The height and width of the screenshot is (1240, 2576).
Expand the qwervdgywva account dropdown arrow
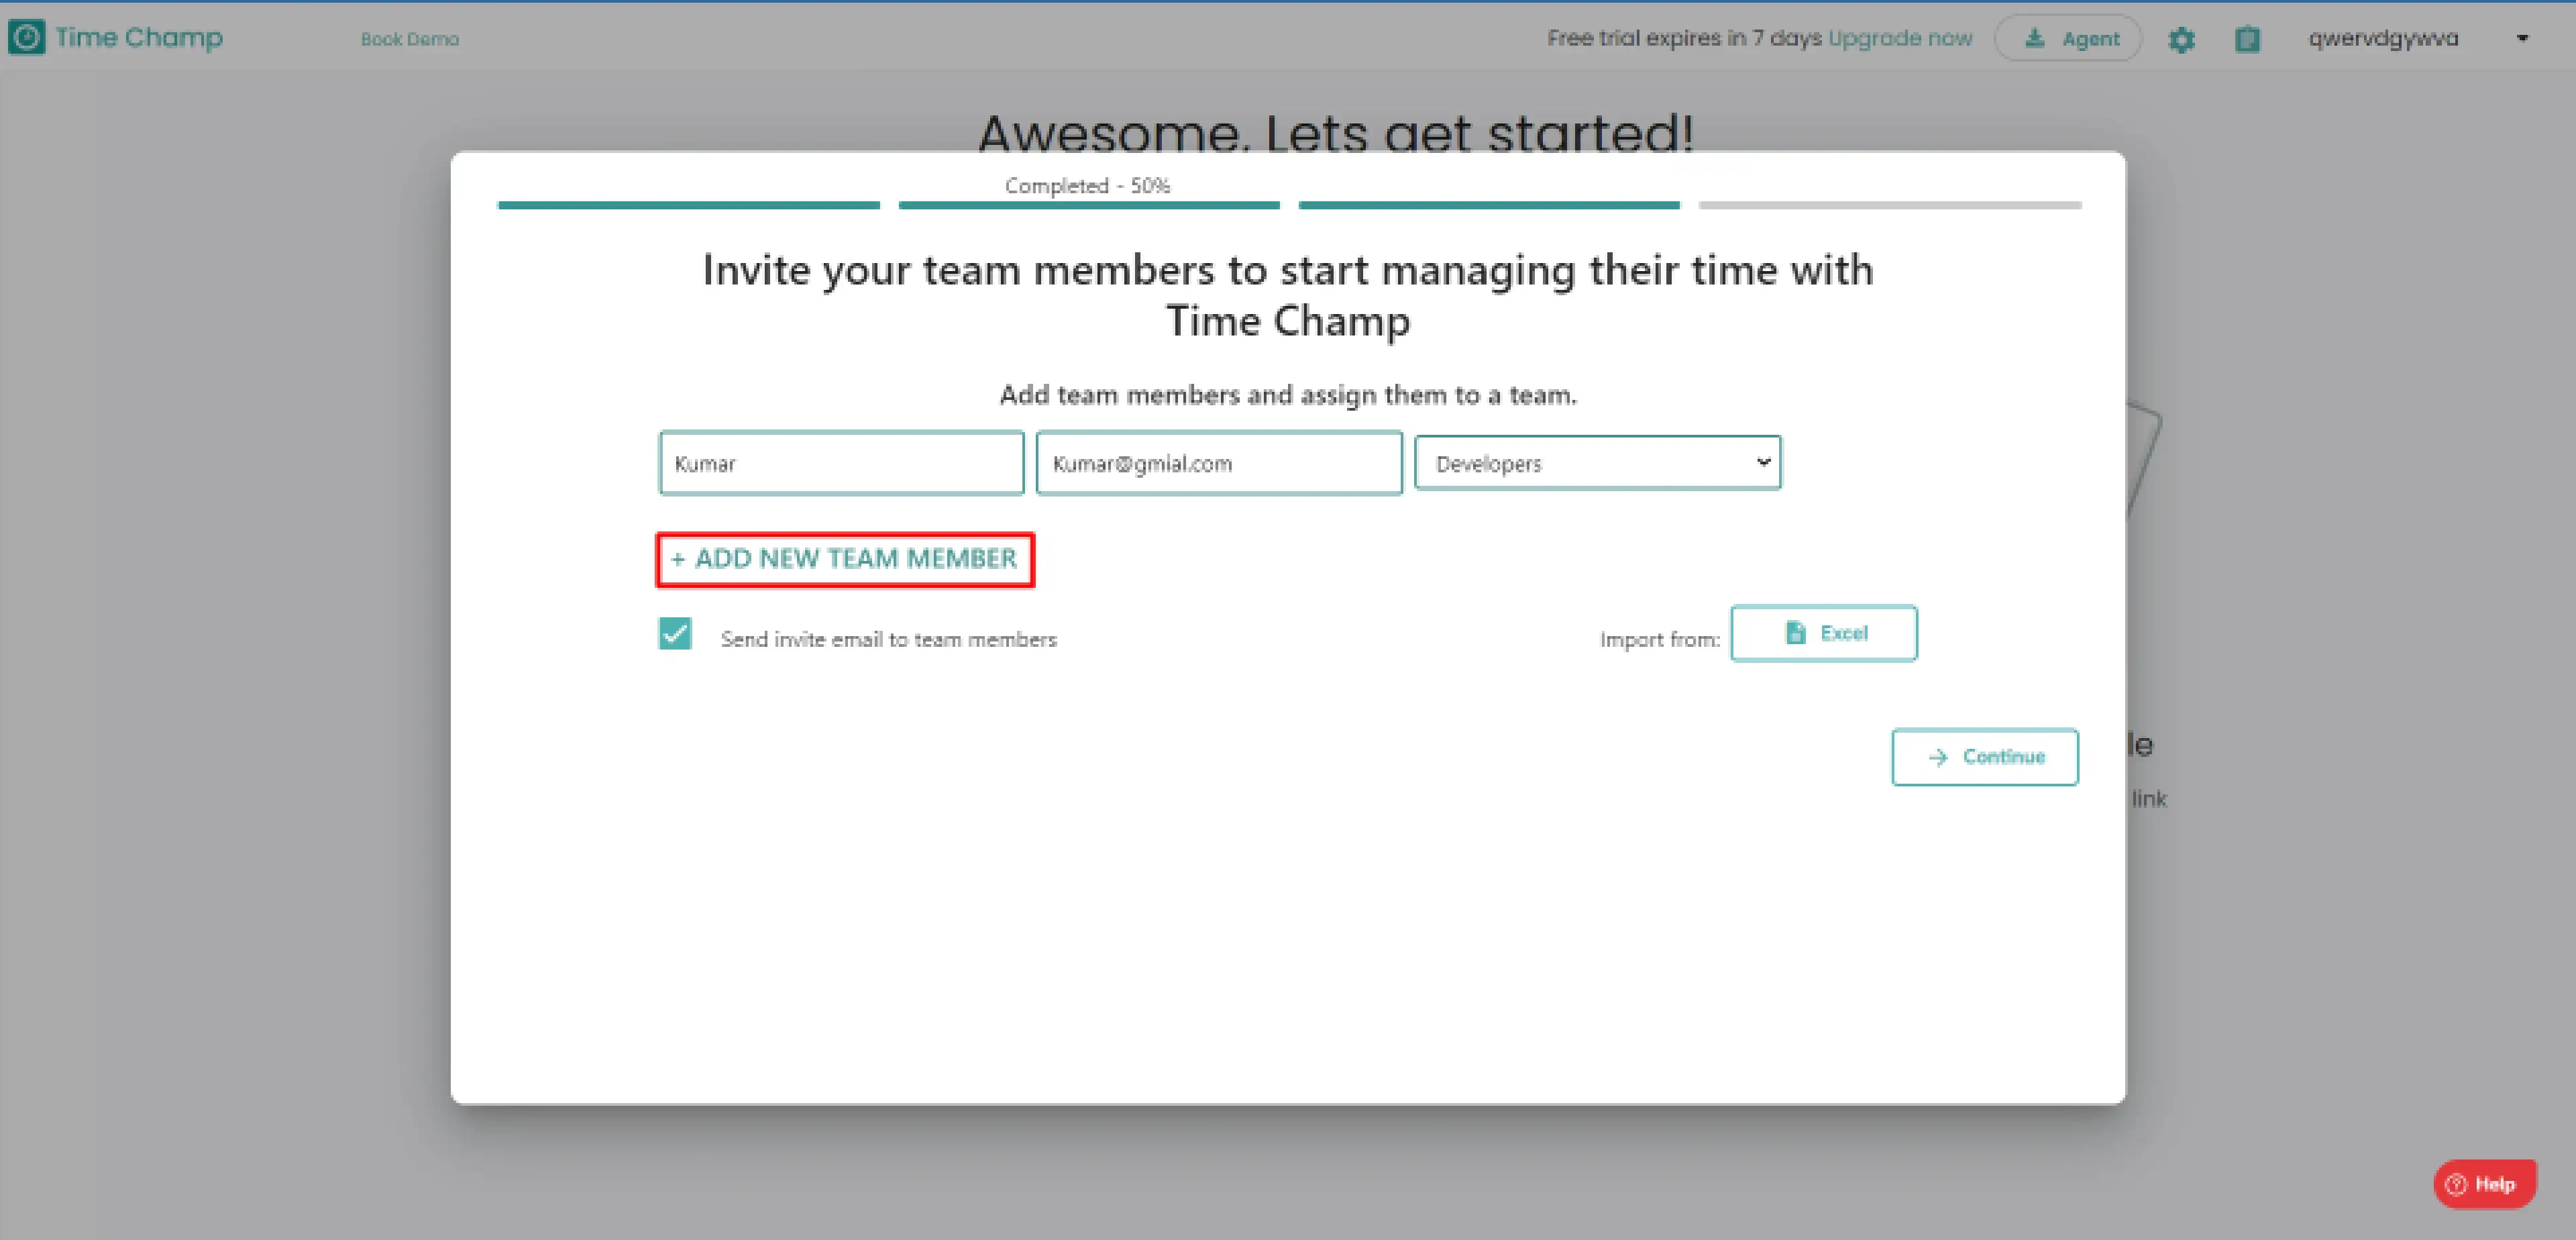coord(2522,38)
